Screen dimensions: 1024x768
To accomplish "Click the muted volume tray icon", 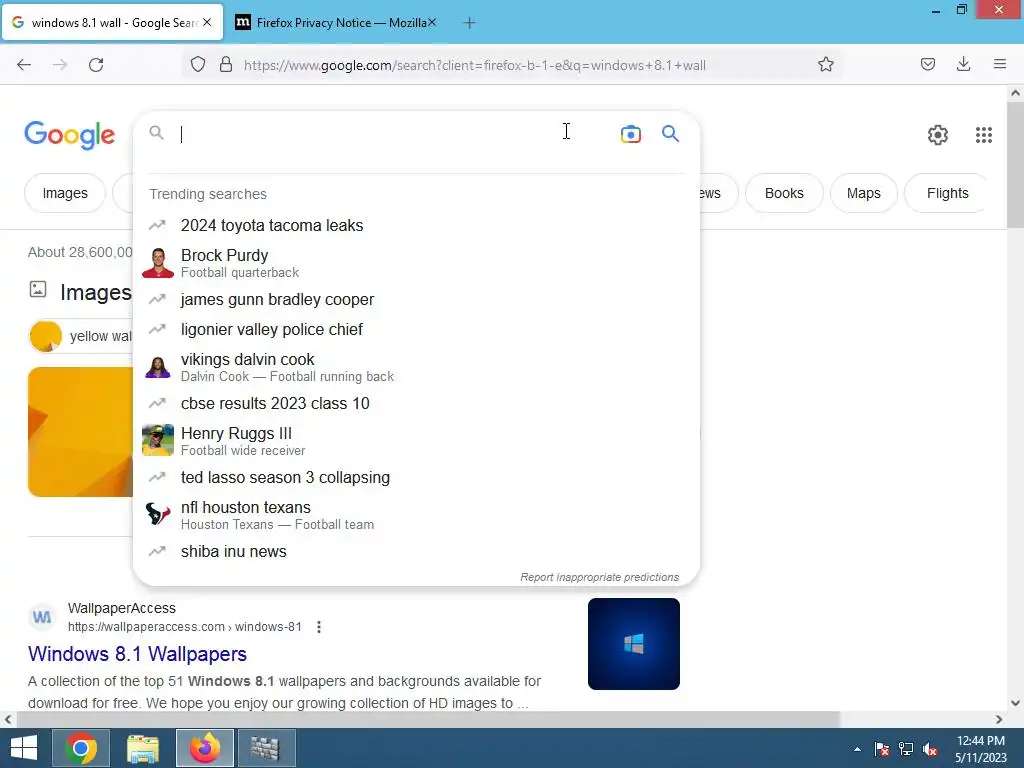I will [930, 749].
